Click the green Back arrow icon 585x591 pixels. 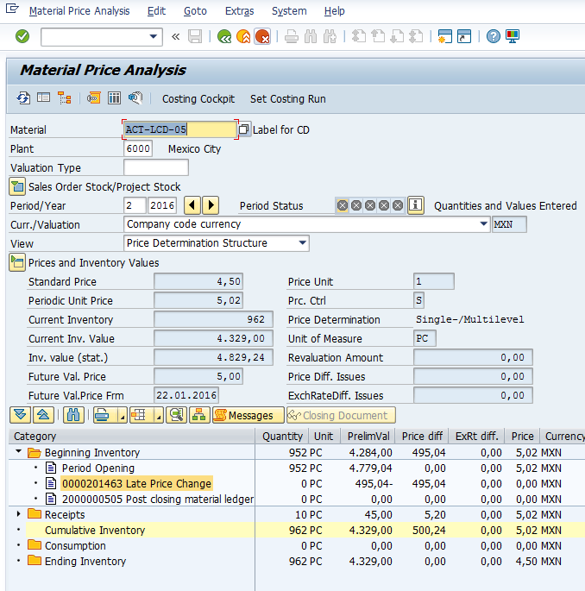pyautogui.click(x=224, y=37)
